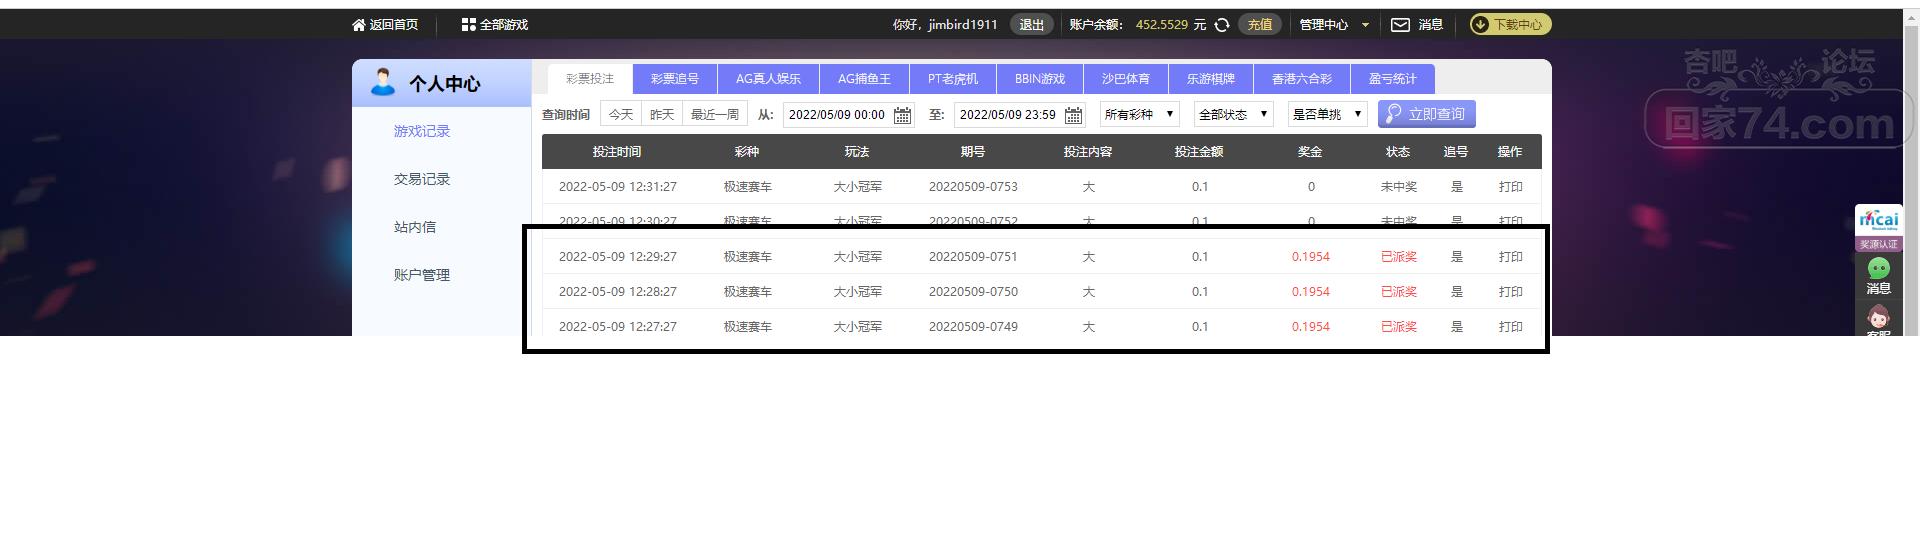The image size is (1920, 548).
Task: Open 游戏记录 in the sidebar
Action: [x=422, y=131]
